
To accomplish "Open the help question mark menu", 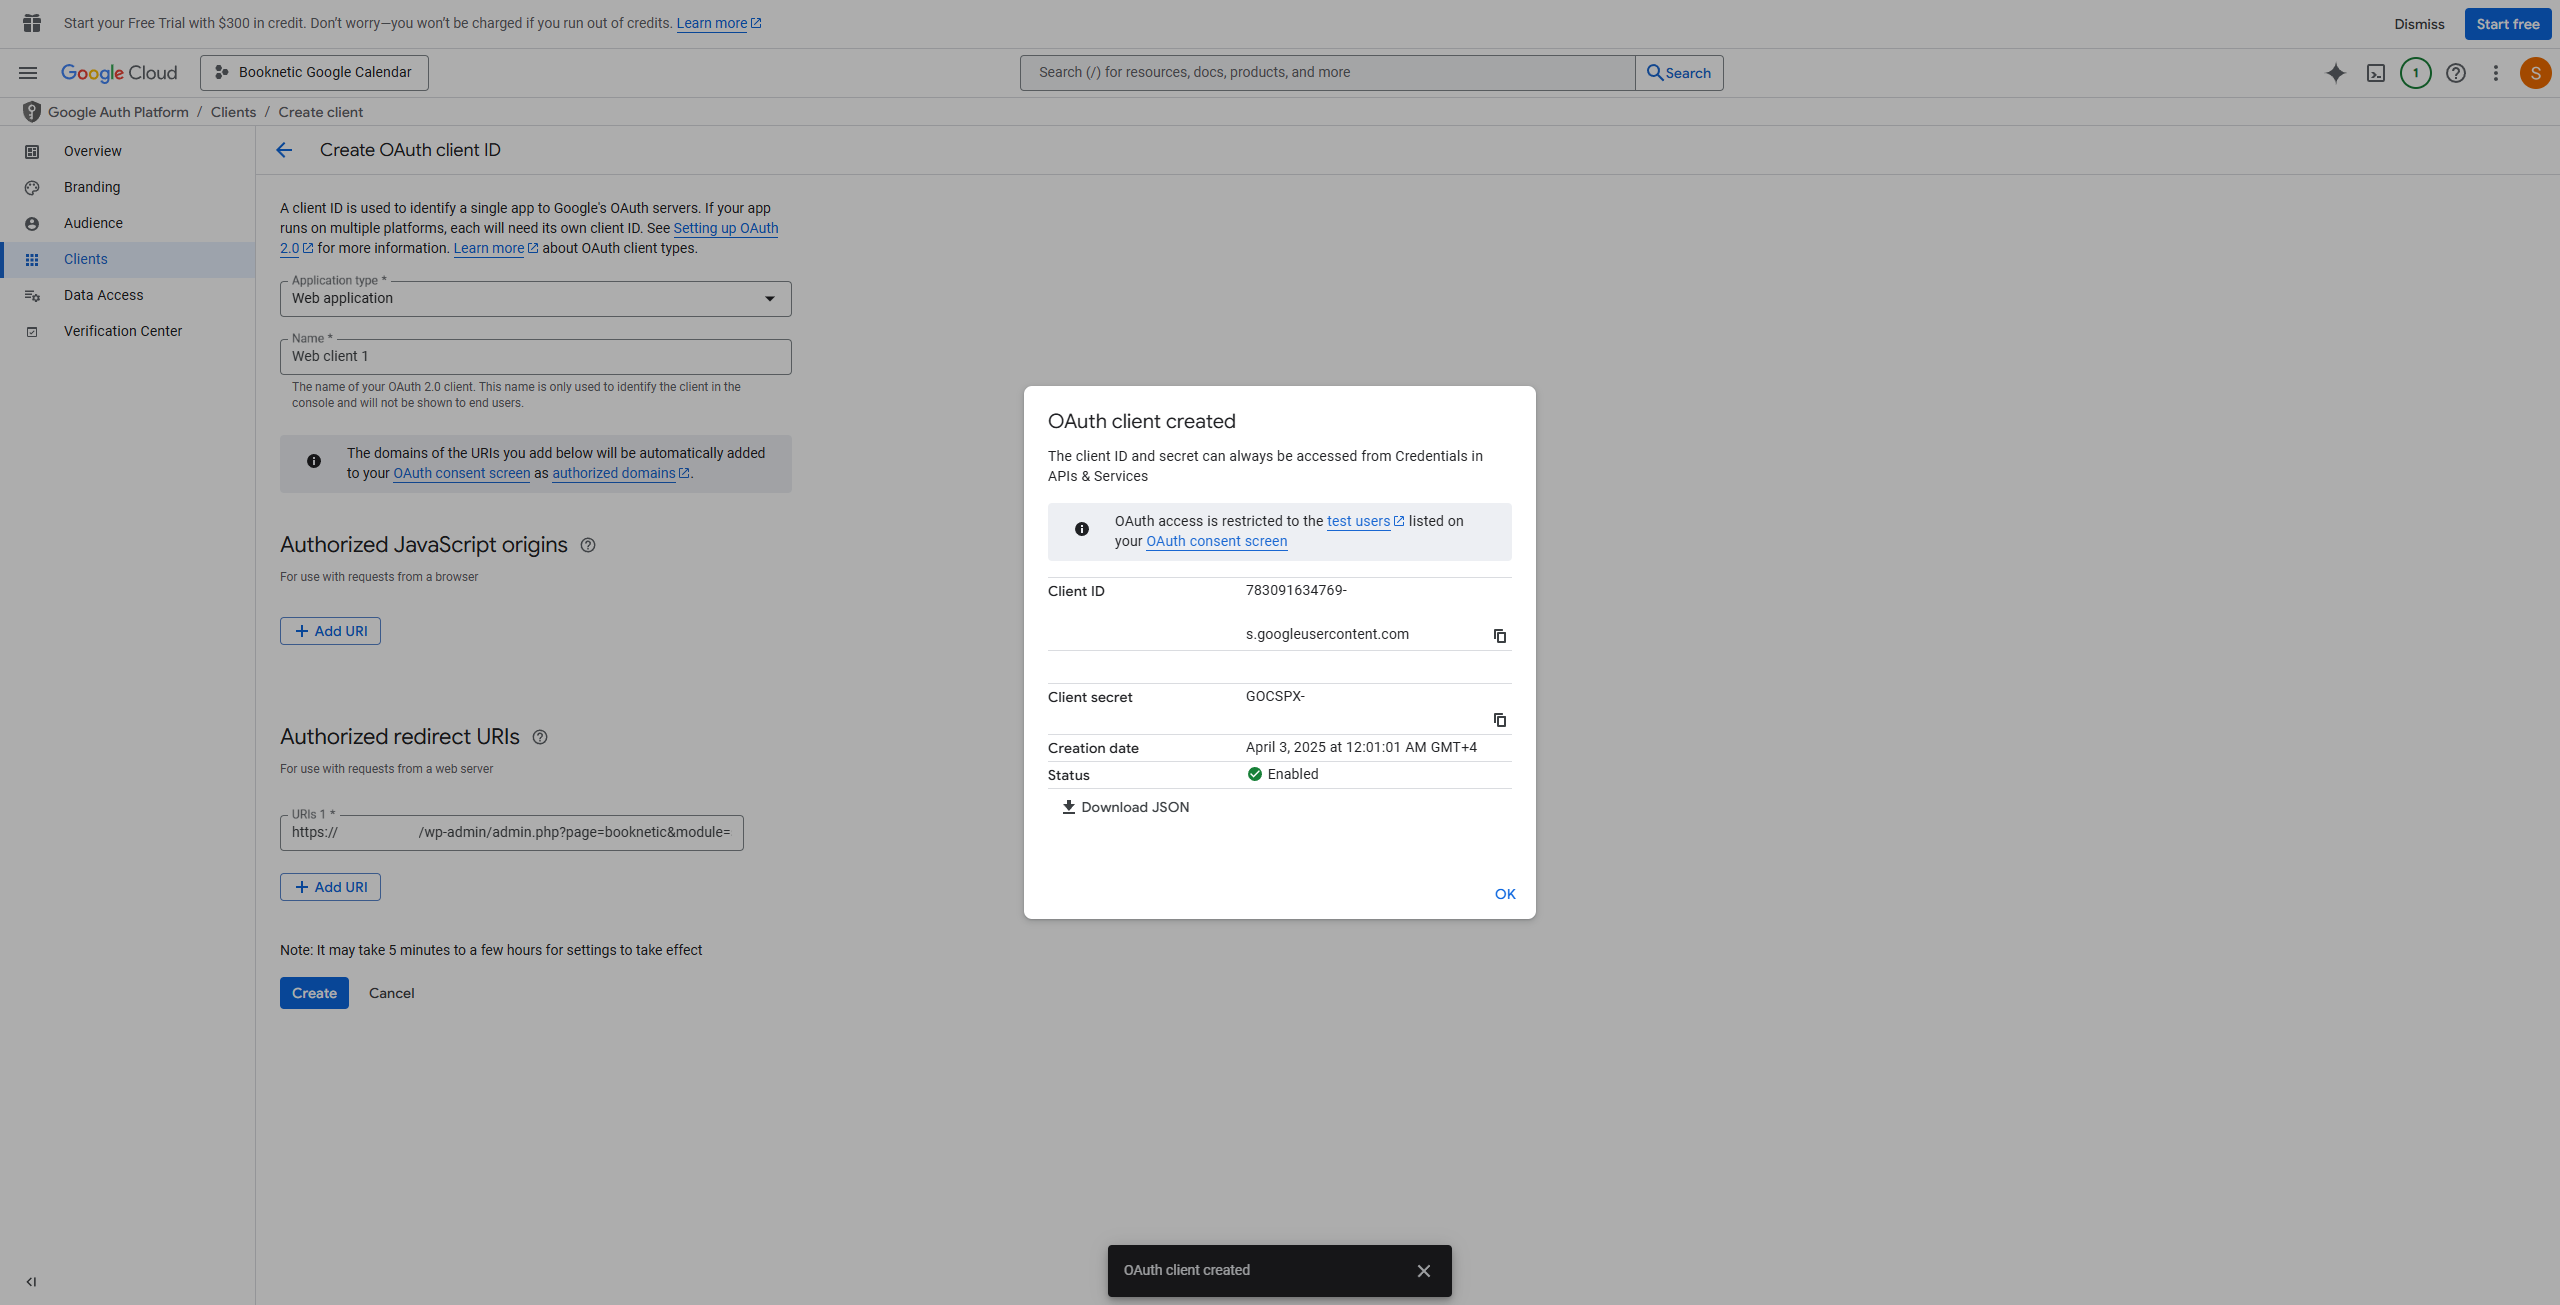I will point(2456,73).
